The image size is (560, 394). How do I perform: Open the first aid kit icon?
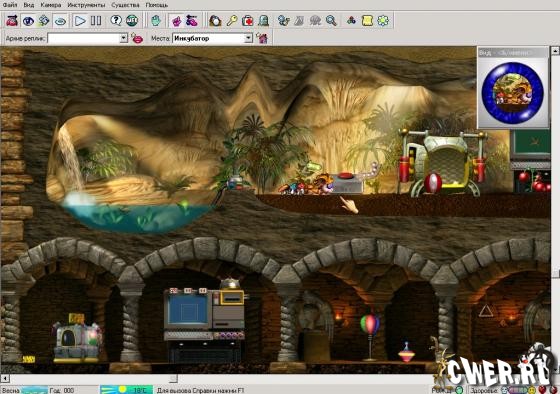(x=248, y=21)
